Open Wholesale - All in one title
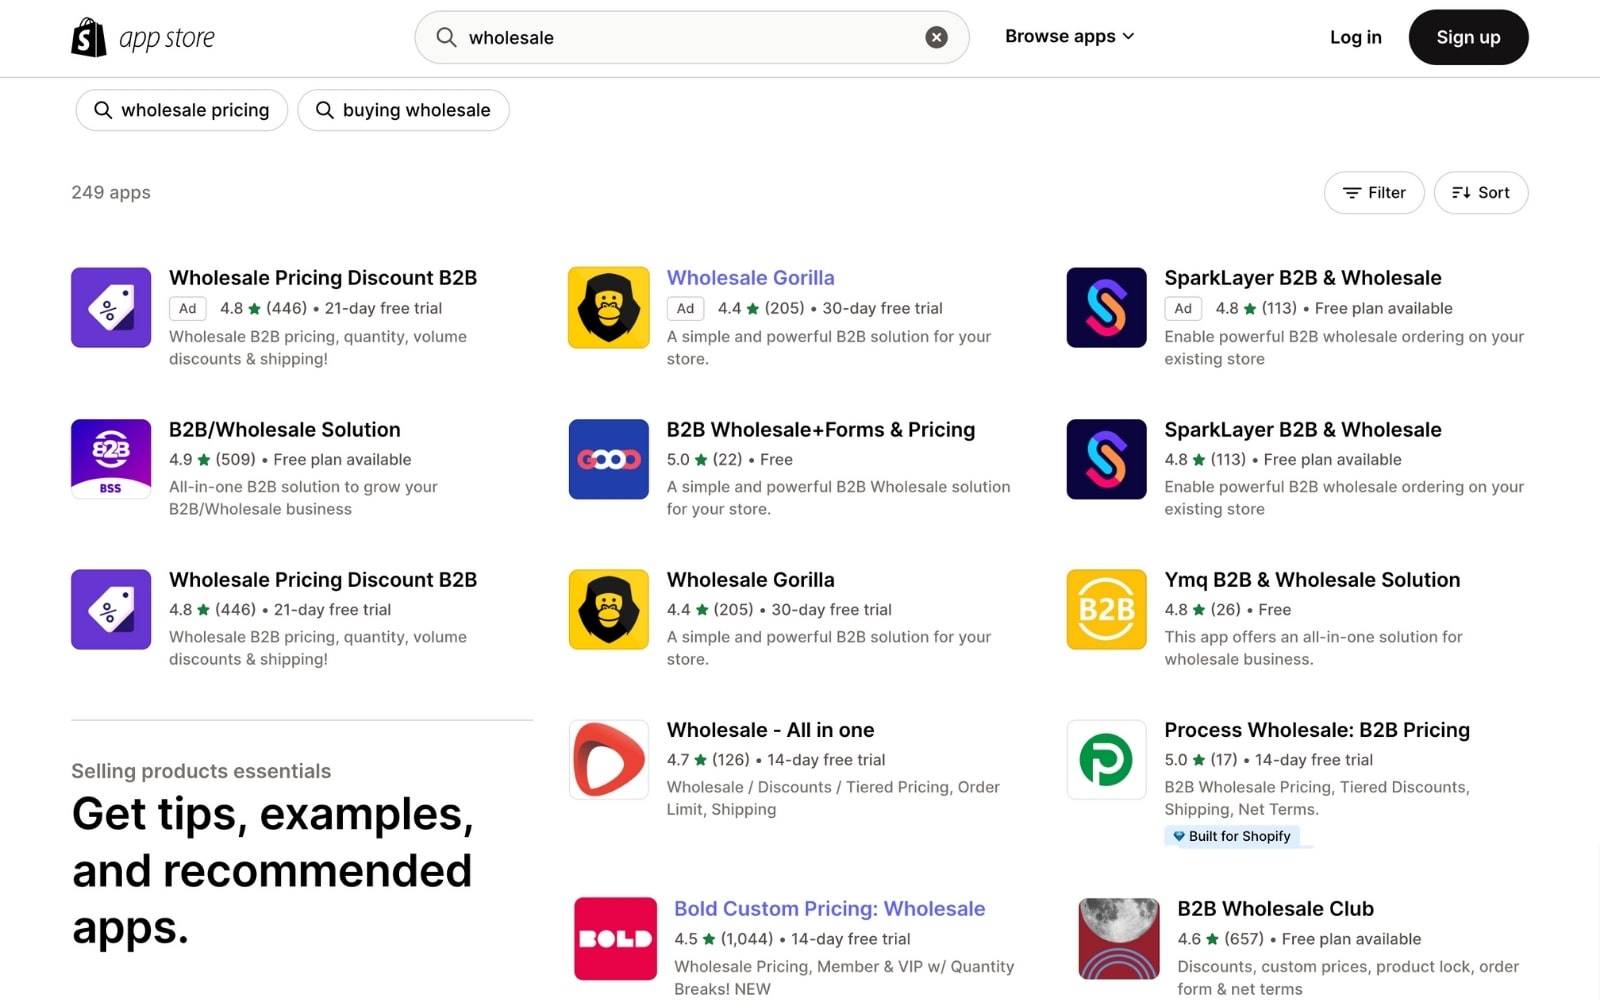 tap(770, 730)
